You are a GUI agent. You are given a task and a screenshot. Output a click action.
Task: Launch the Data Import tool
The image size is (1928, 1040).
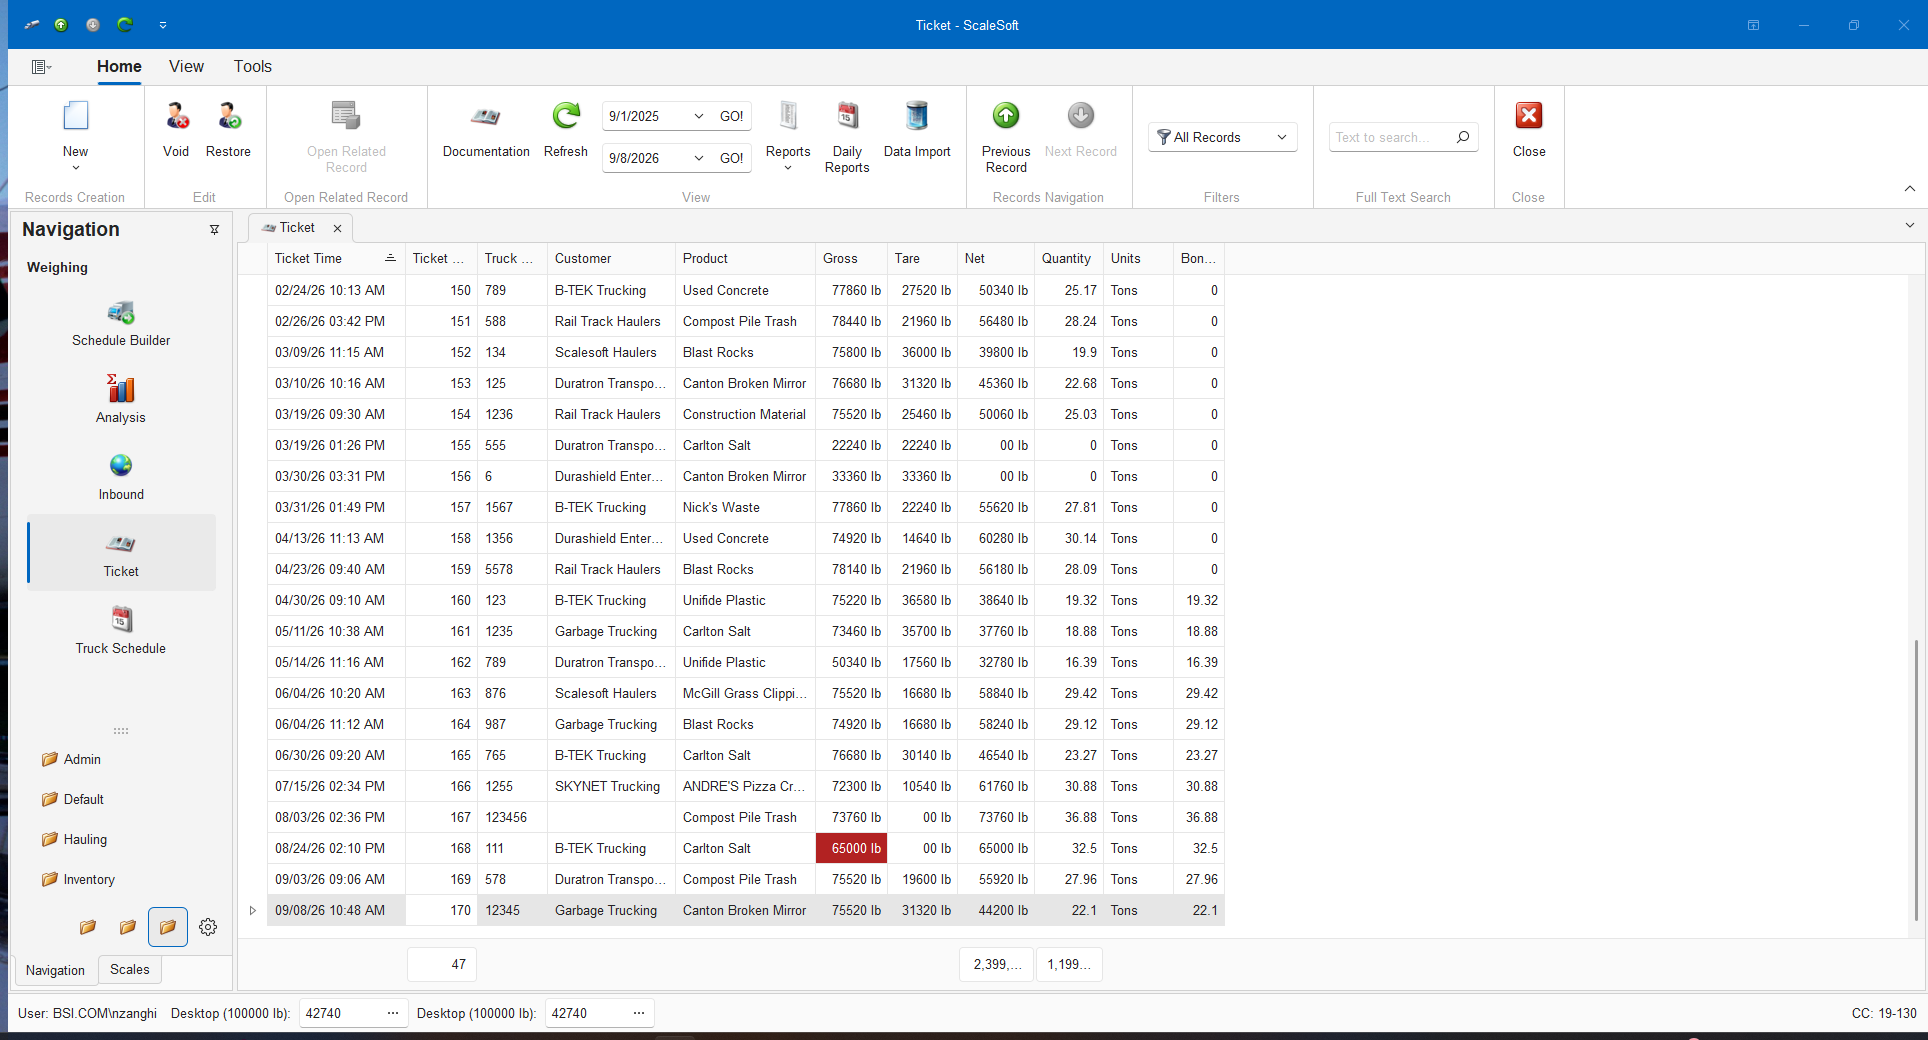[917, 129]
